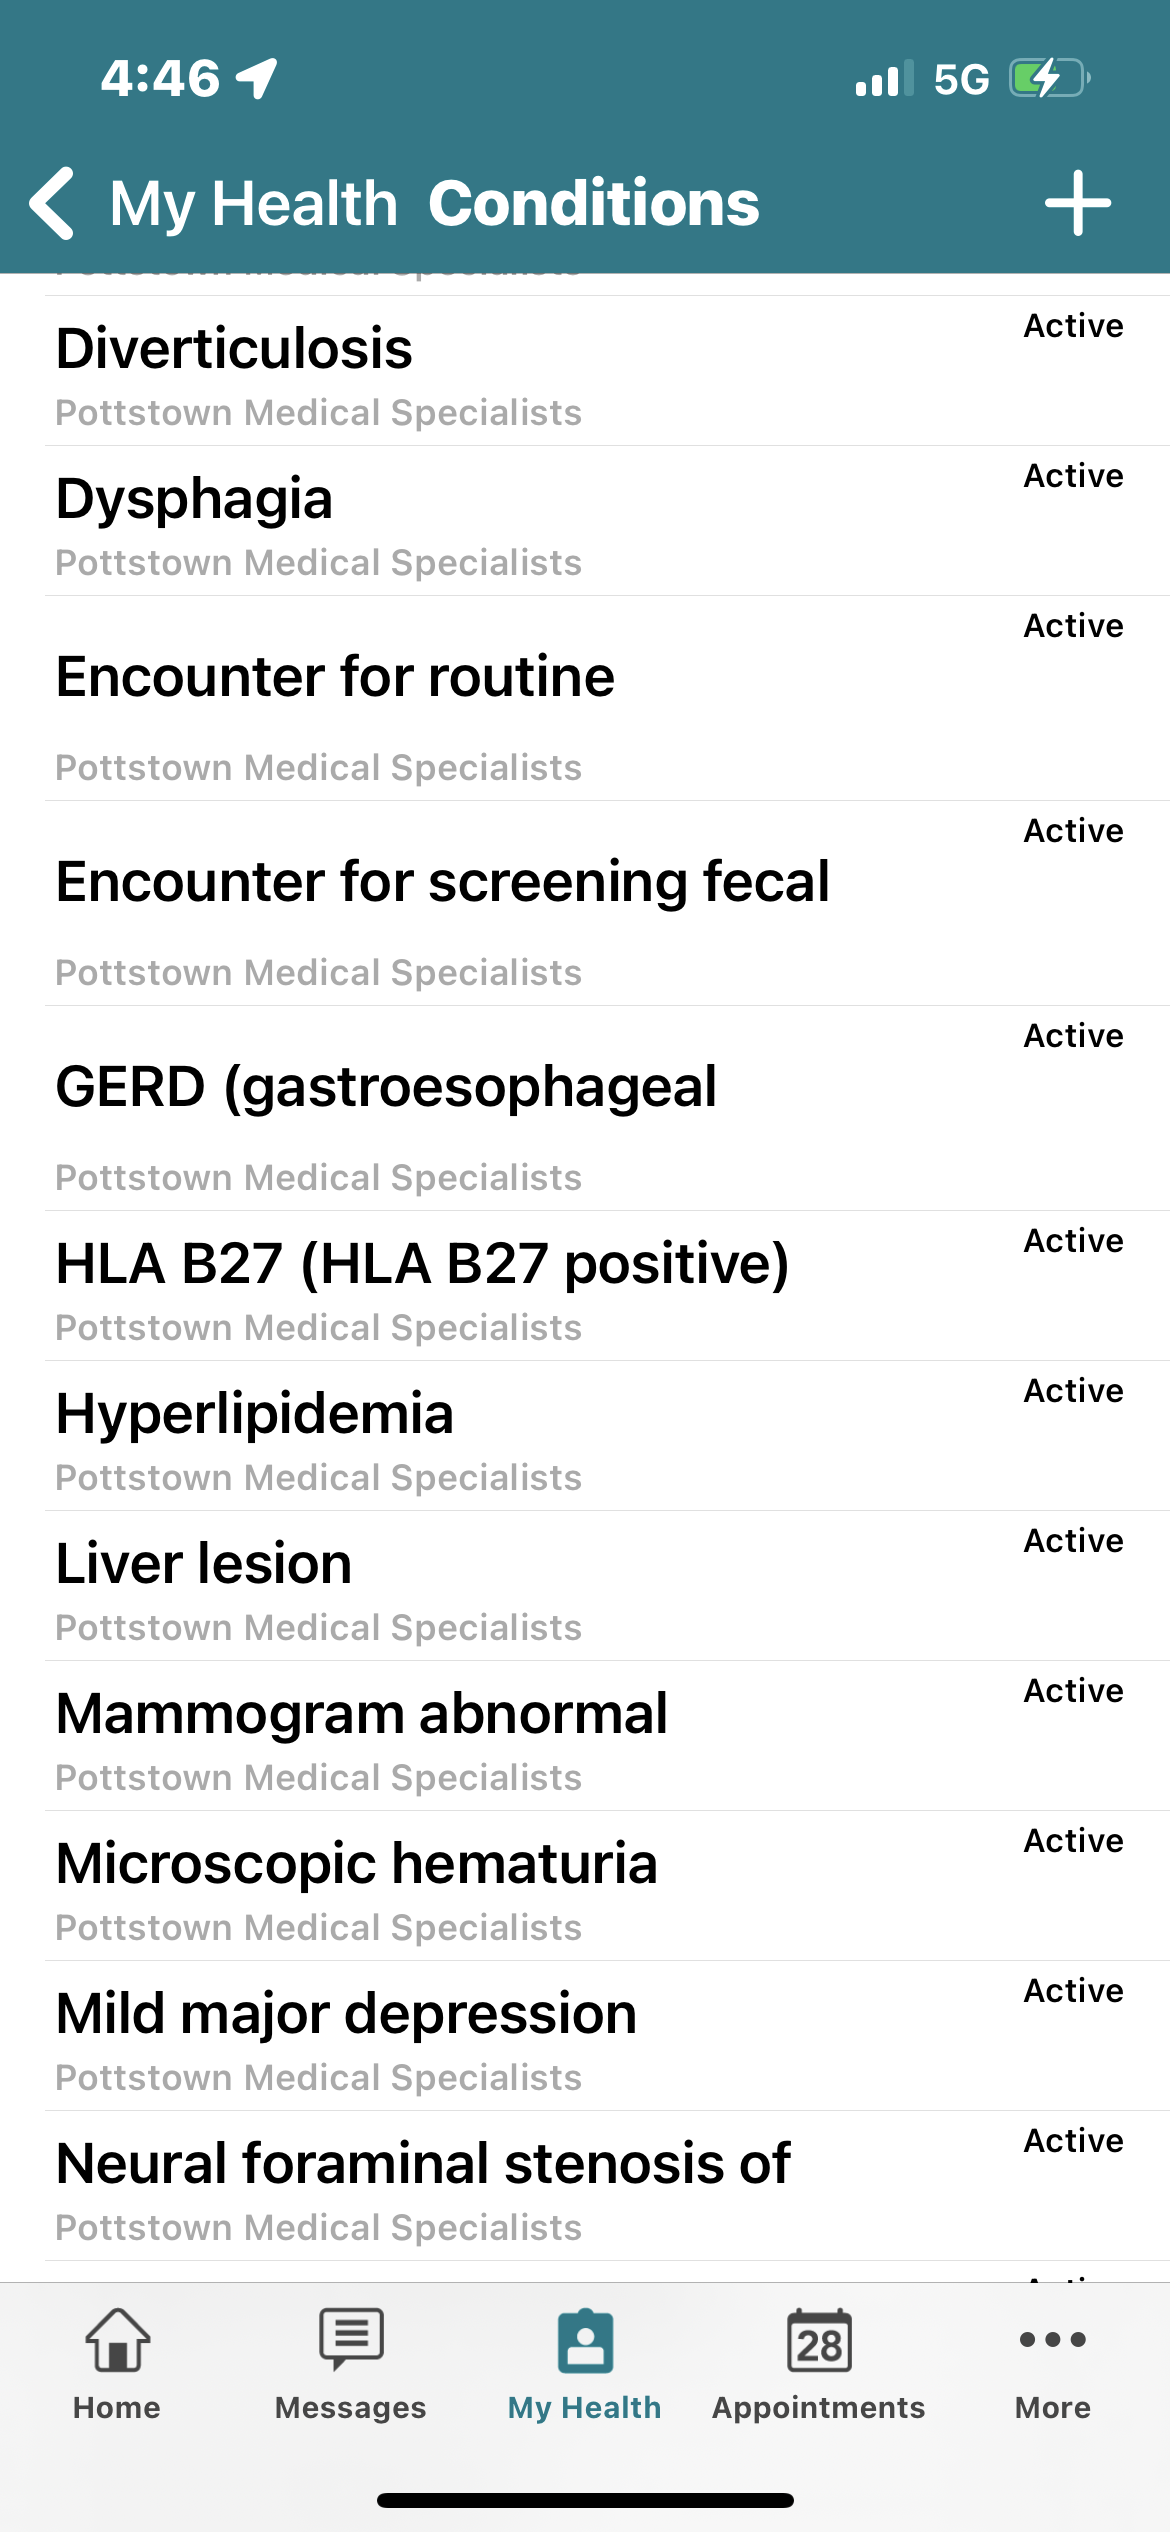
Task: Select the My Health tab icon
Action: (x=585, y=2341)
